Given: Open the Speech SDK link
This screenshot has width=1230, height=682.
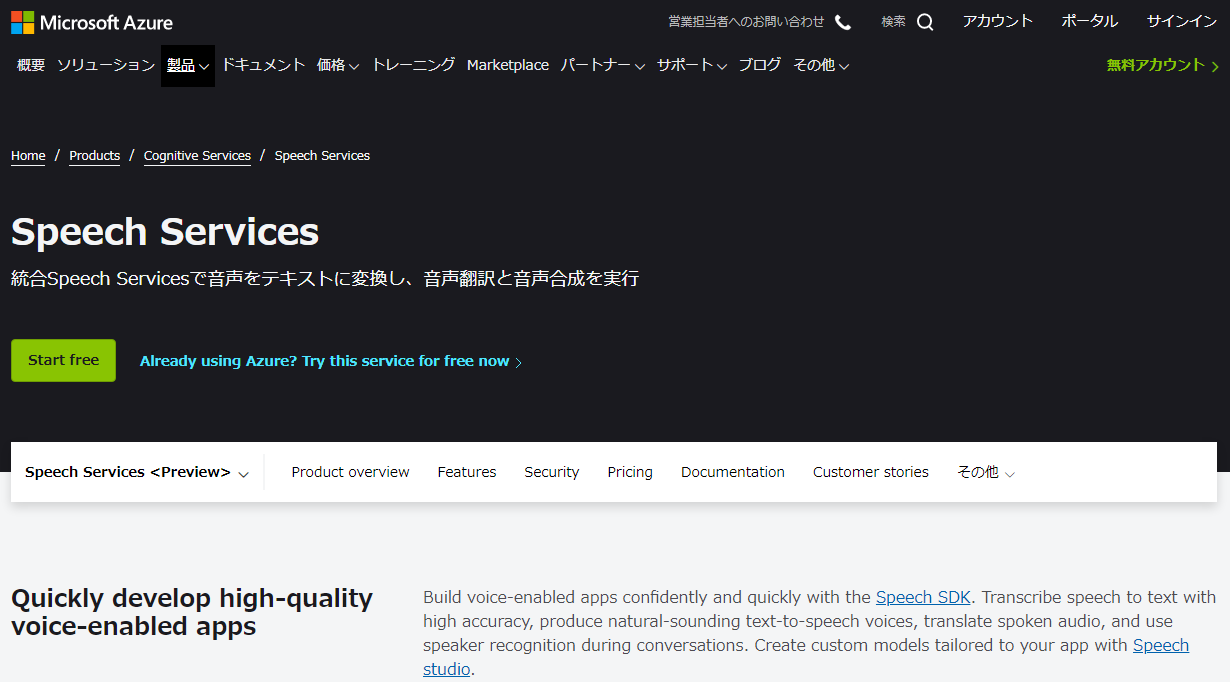Looking at the screenshot, I should point(923,597).
